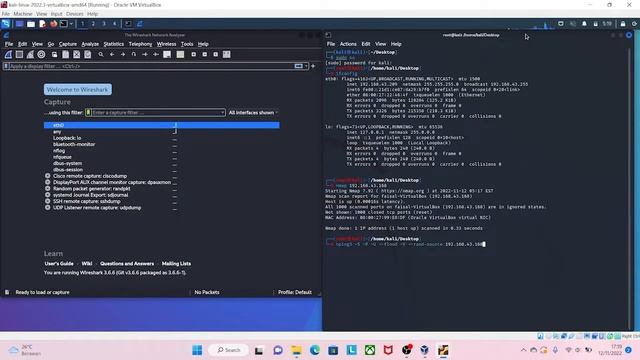The width and height of the screenshot is (640, 360).
Task: Click Profile: Default in status bar
Action: pyautogui.click(x=295, y=292)
